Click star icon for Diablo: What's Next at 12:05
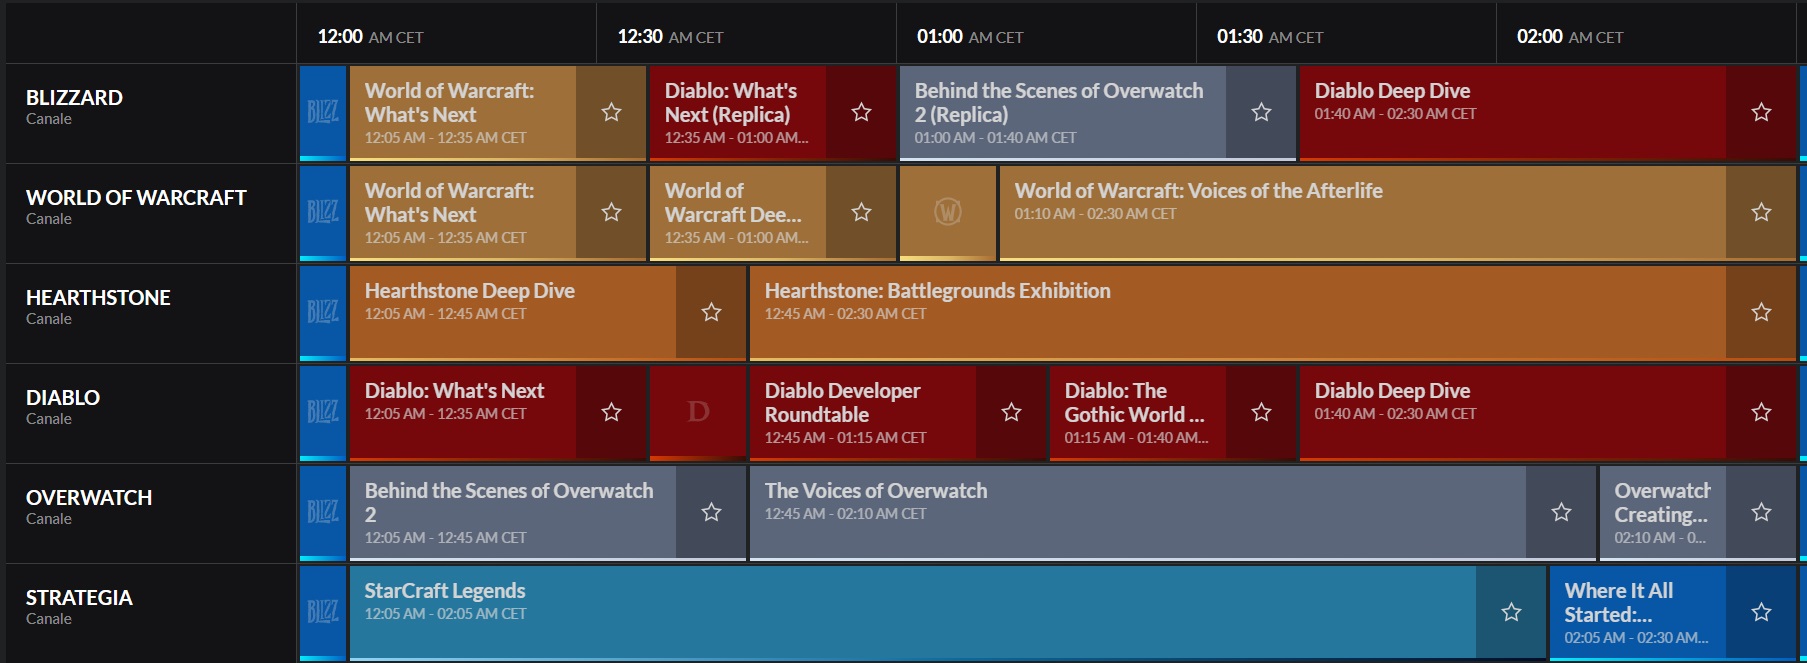1807x663 pixels. click(x=611, y=413)
